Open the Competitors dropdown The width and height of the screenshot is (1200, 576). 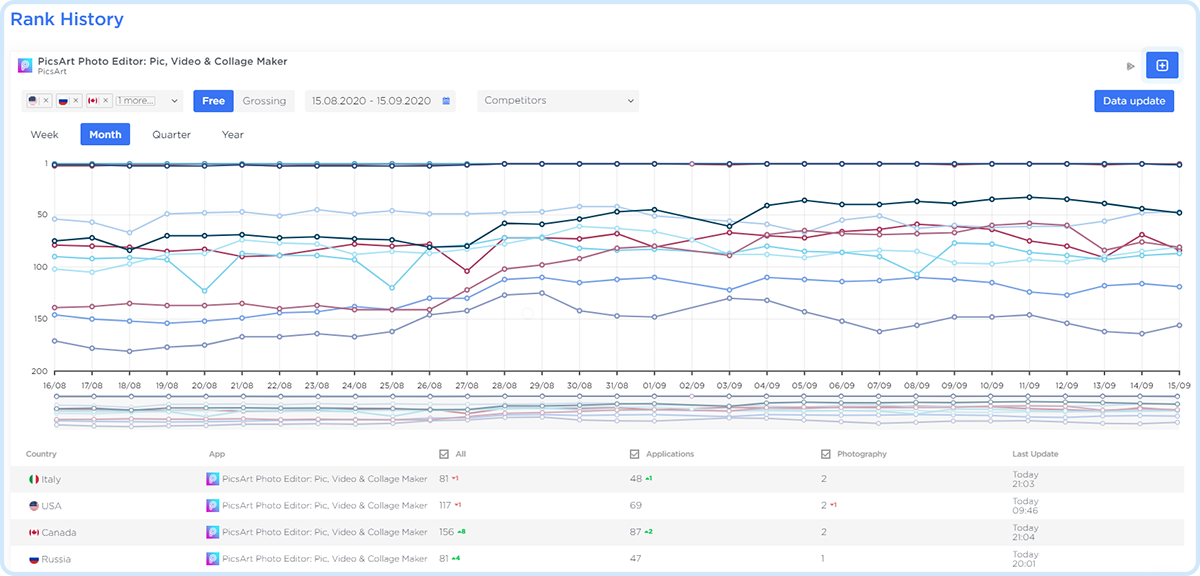(558, 101)
